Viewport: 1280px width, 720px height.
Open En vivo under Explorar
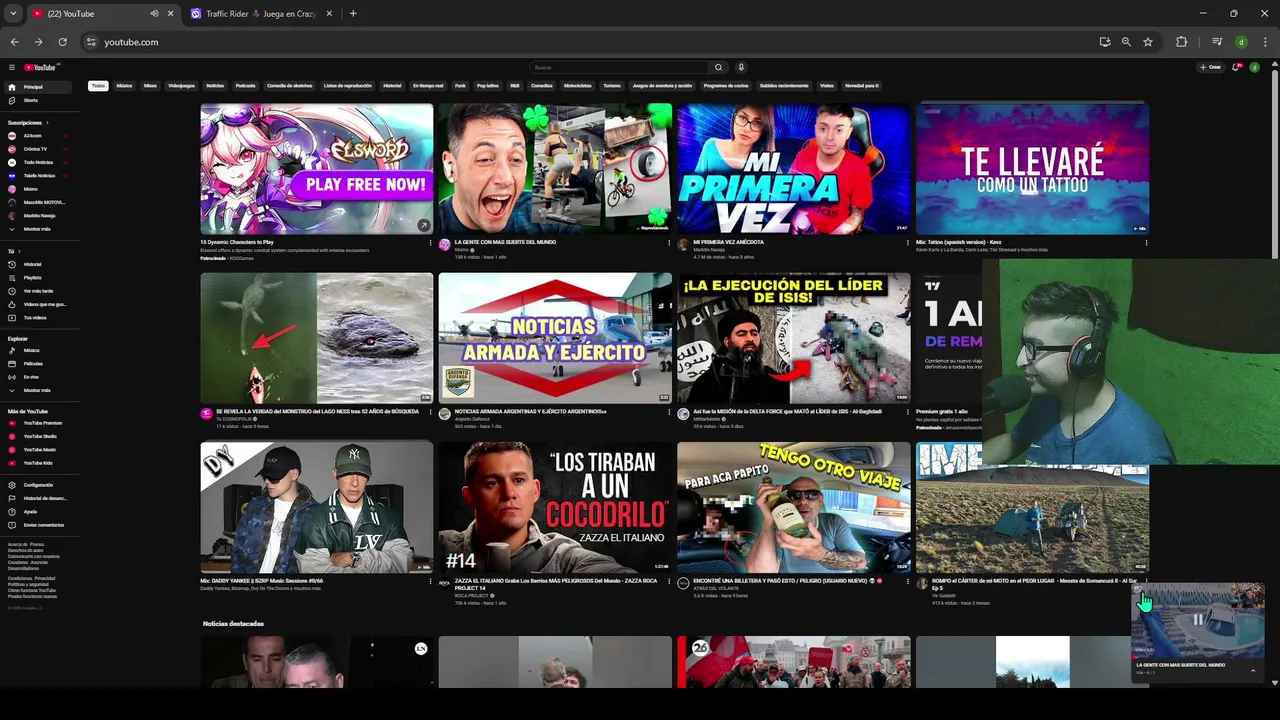pyautogui.click(x=38, y=376)
